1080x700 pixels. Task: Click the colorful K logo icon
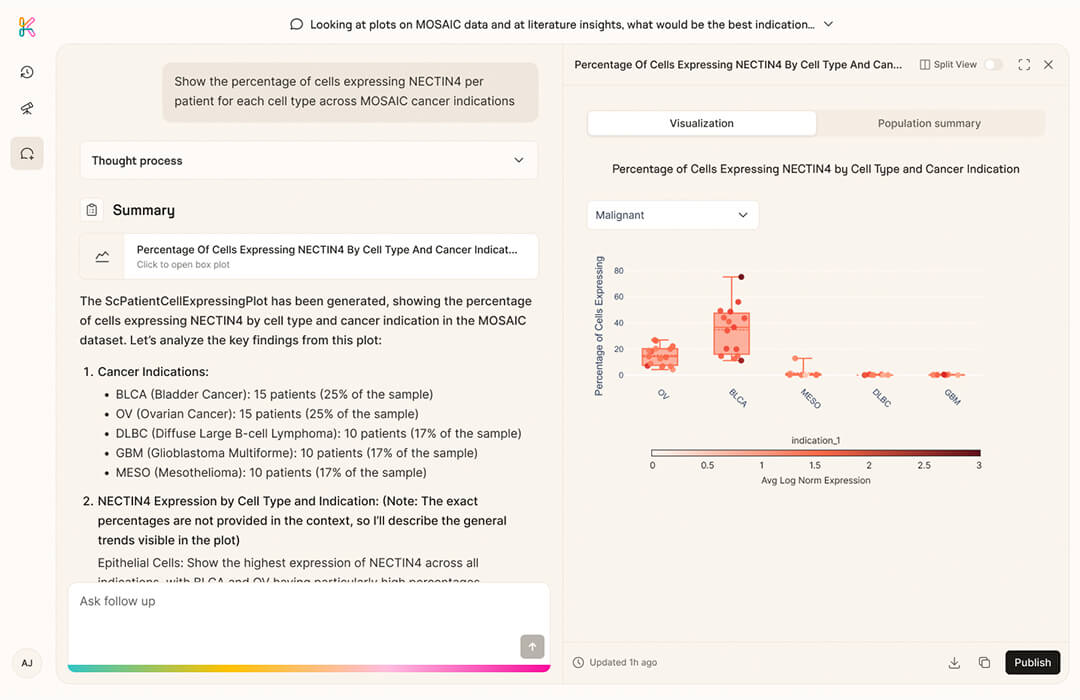(x=27, y=27)
